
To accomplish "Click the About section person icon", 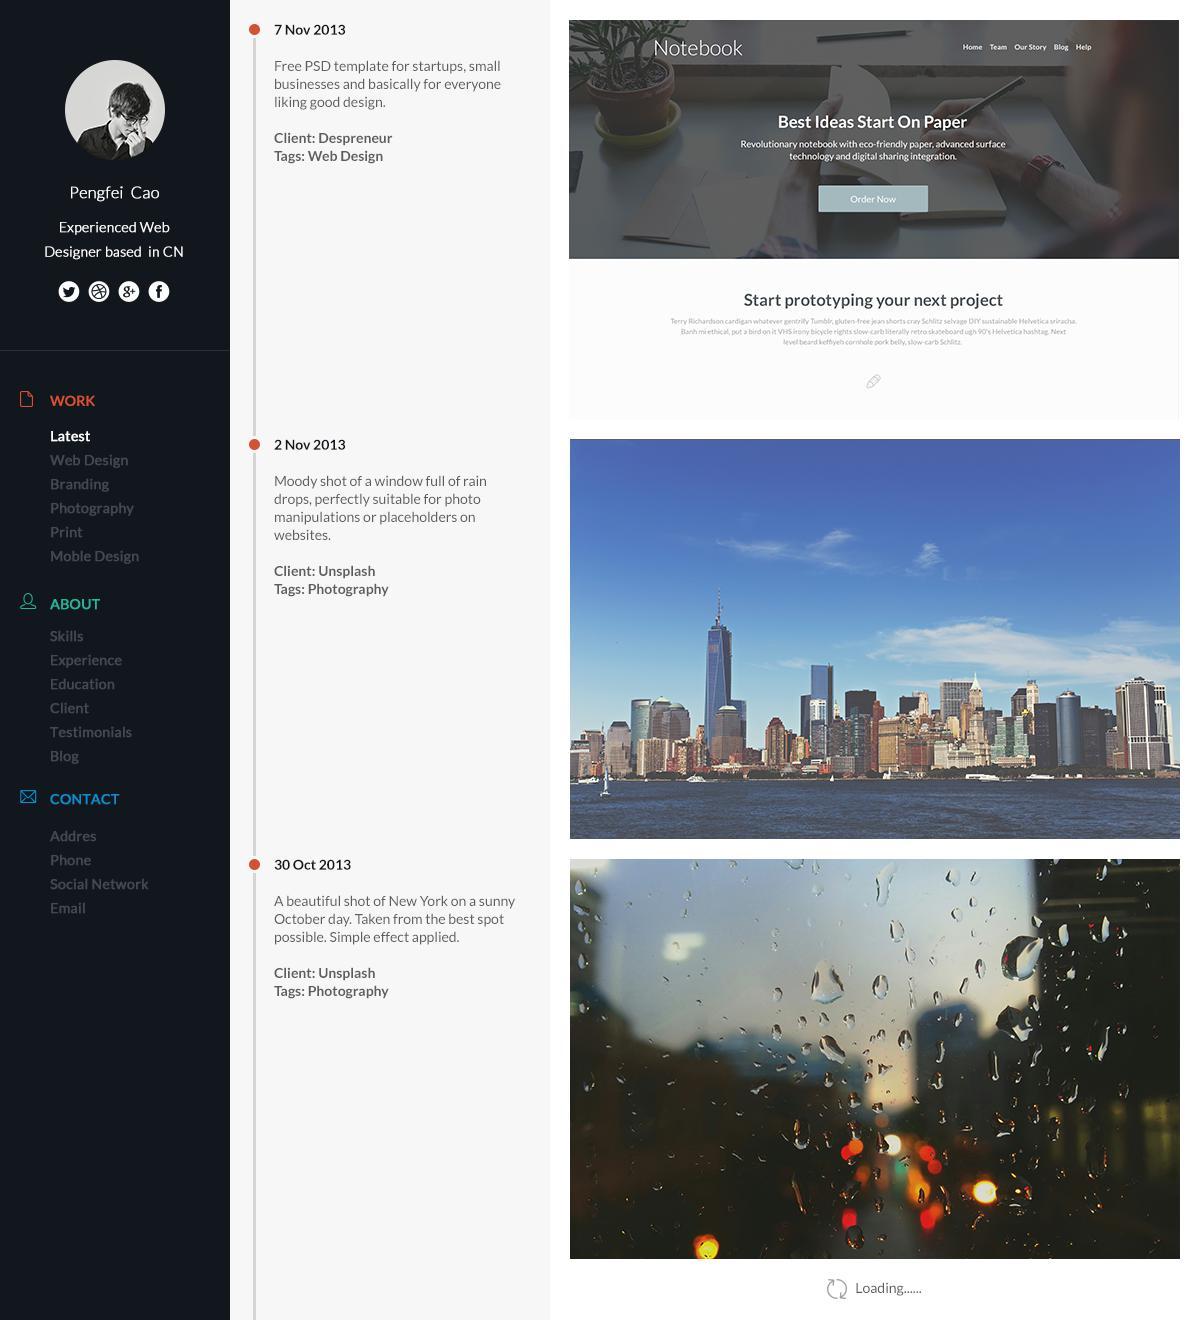I will point(28,602).
